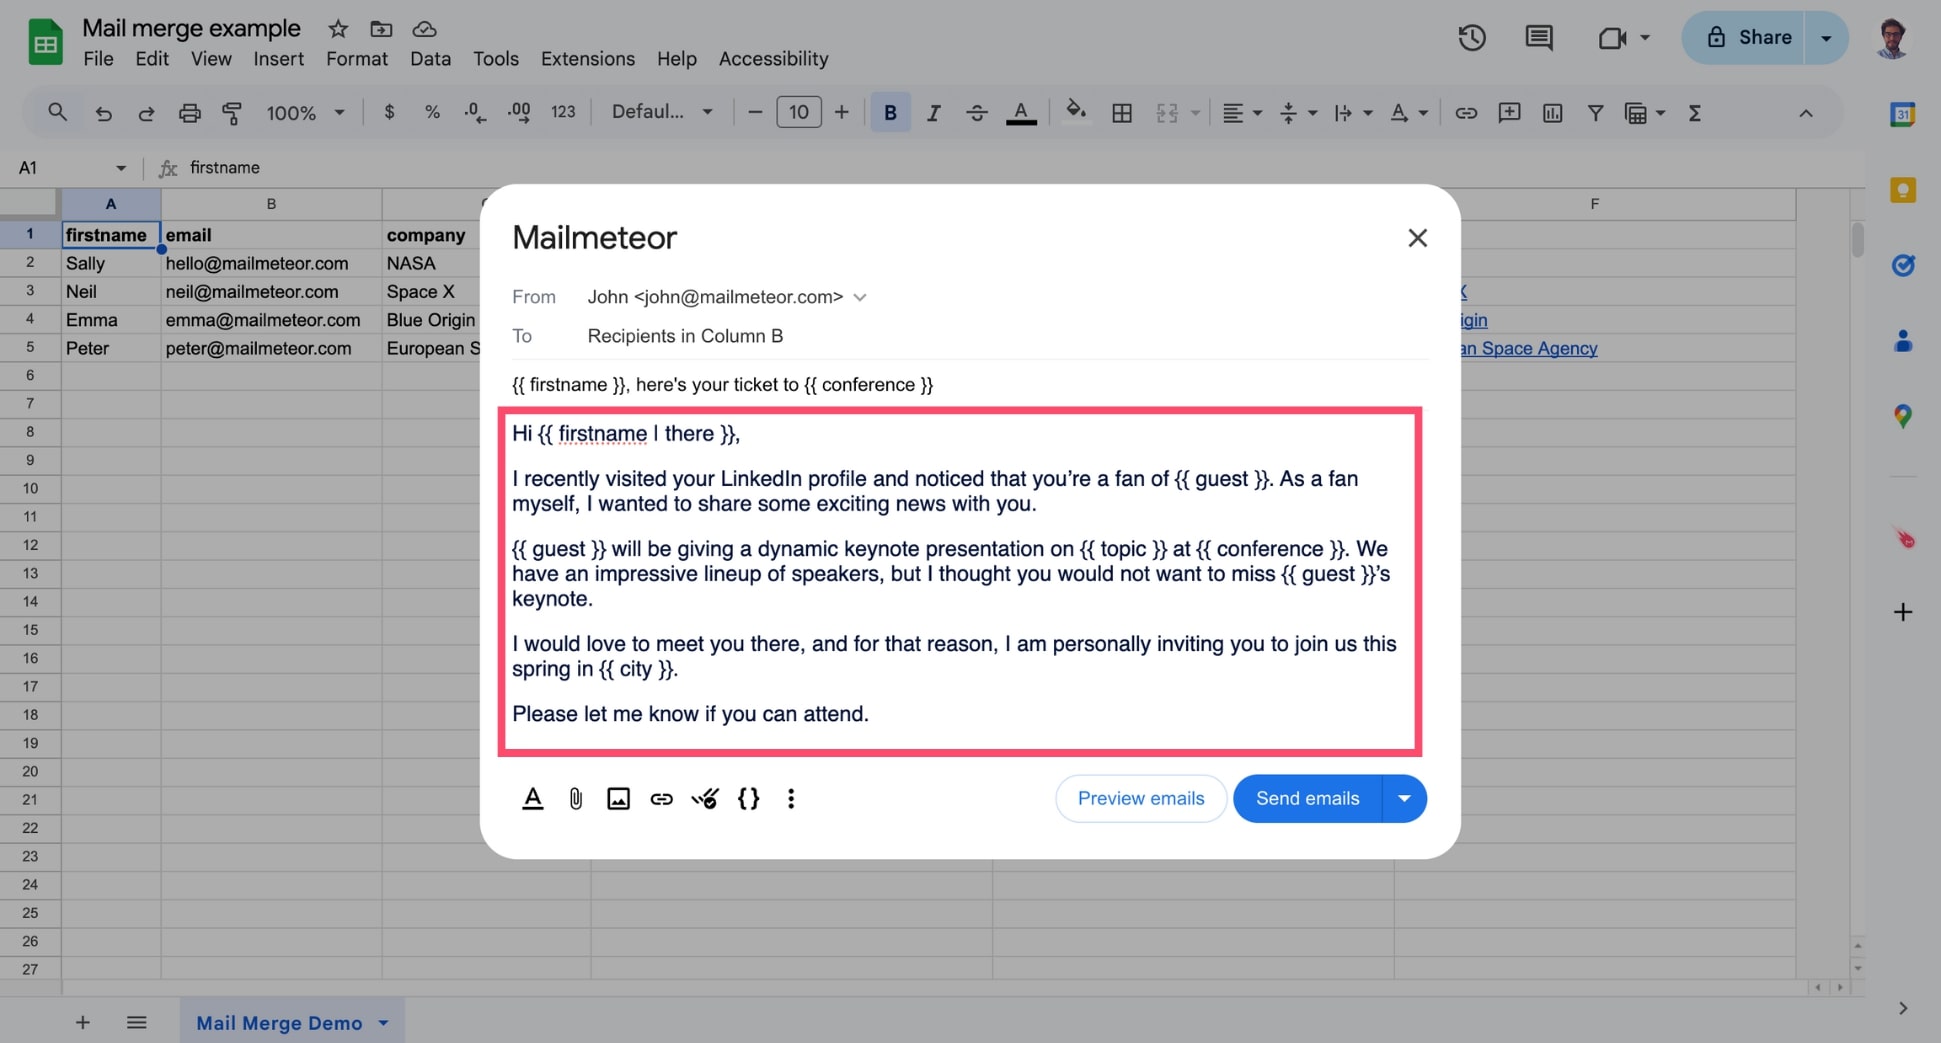
Task: Redo the last action in Sheets
Action: 146,113
